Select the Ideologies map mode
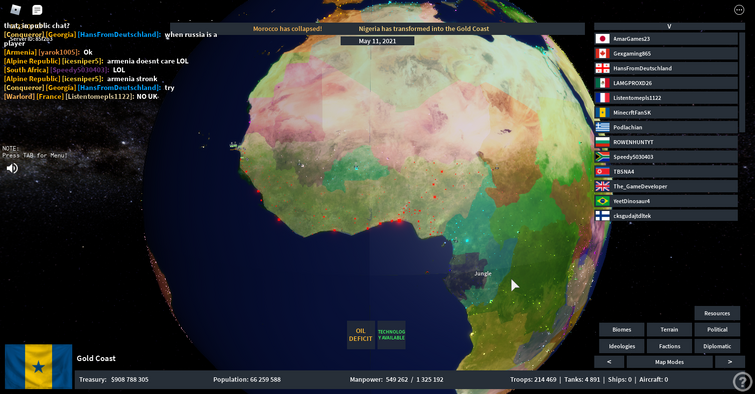Viewport: 755px width, 394px height. pyautogui.click(x=622, y=346)
